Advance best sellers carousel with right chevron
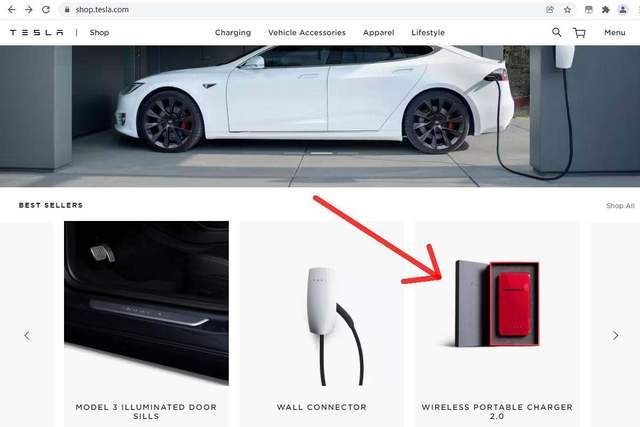 (616, 336)
